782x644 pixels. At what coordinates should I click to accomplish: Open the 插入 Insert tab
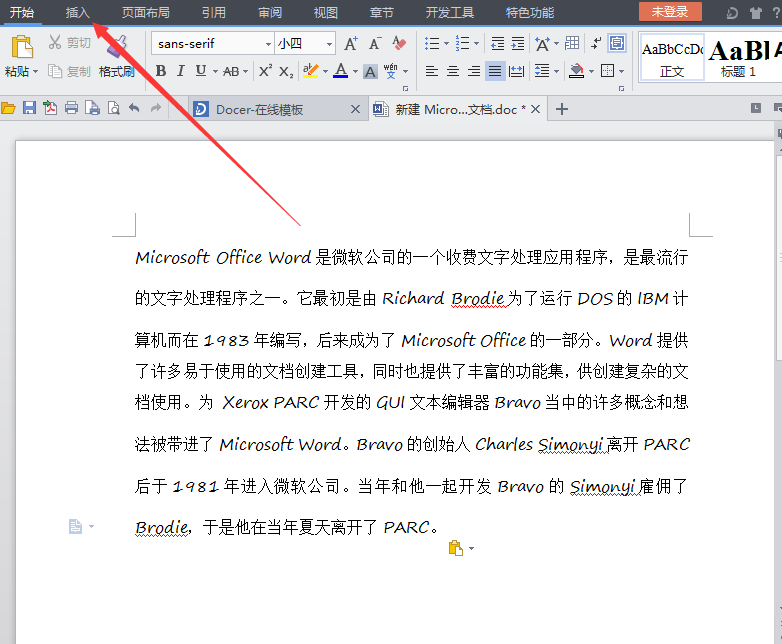pyautogui.click(x=78, y=12)
